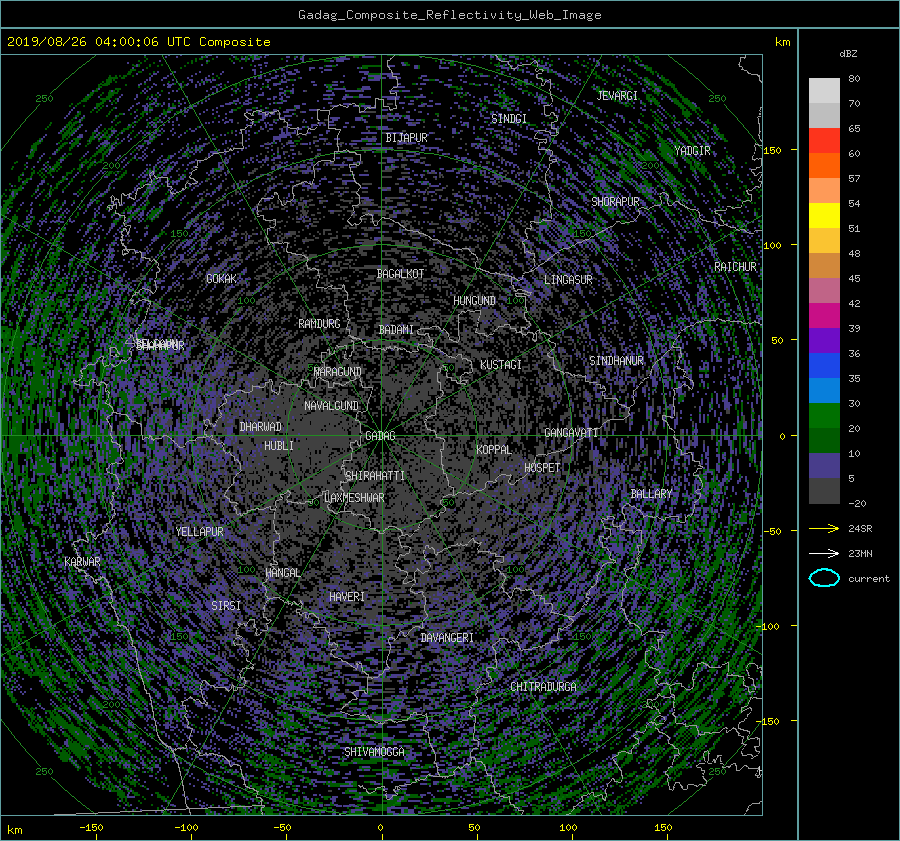The height and width of the screenshot is (841, 900).
Task: Click the 100 tick on bottom axis
Action: [x=568, y=827]
